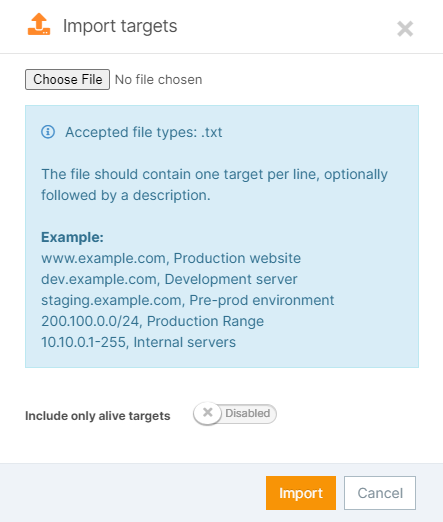Click the Accepted file types .txt note
Viewport: 443px width, 522px height.
143,132
